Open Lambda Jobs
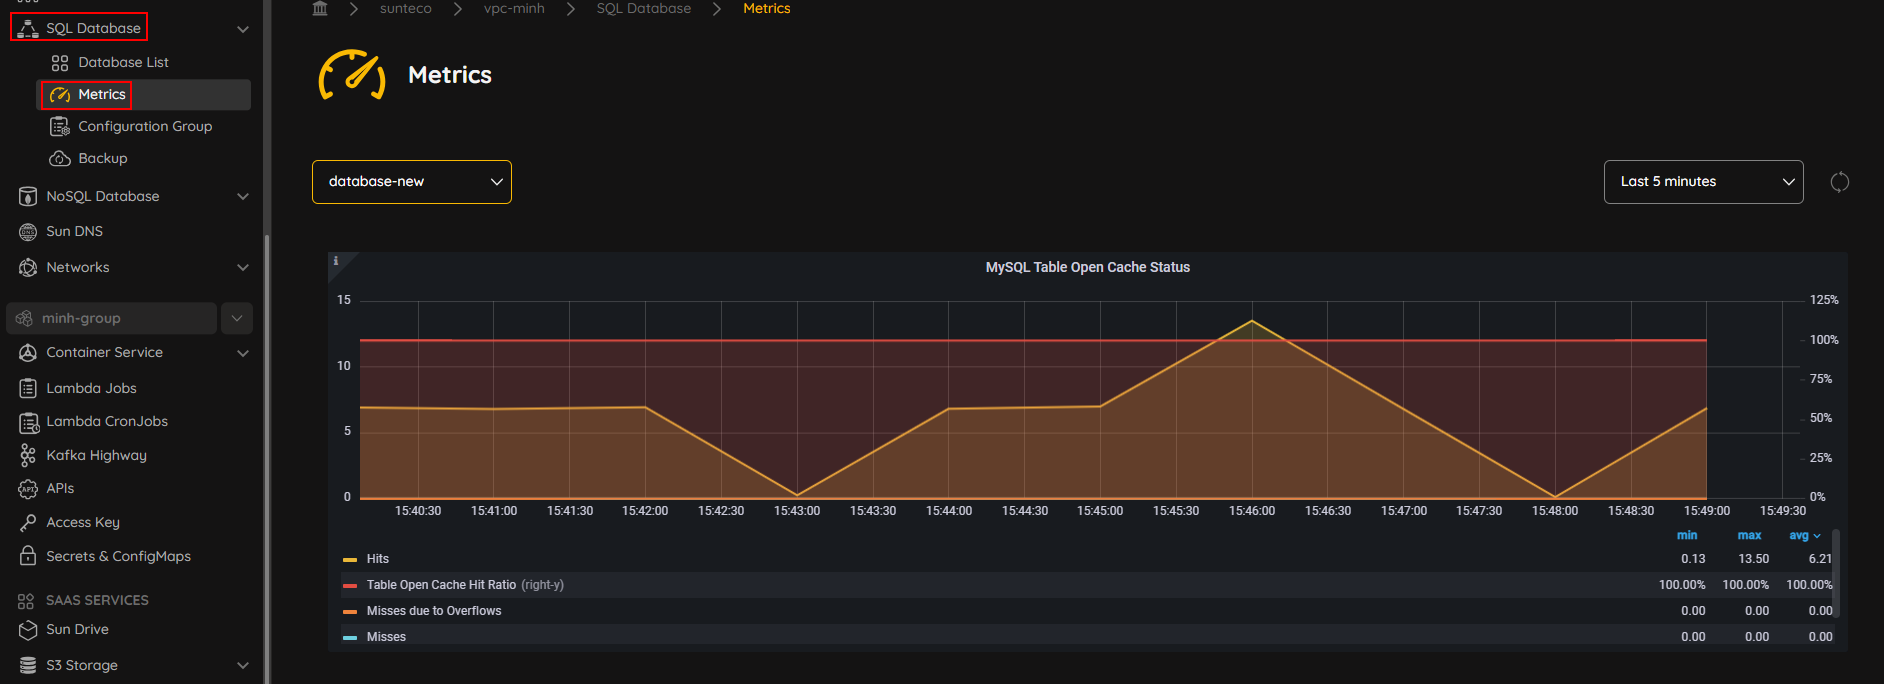The image size is (1884, 684). click(91, 388)
